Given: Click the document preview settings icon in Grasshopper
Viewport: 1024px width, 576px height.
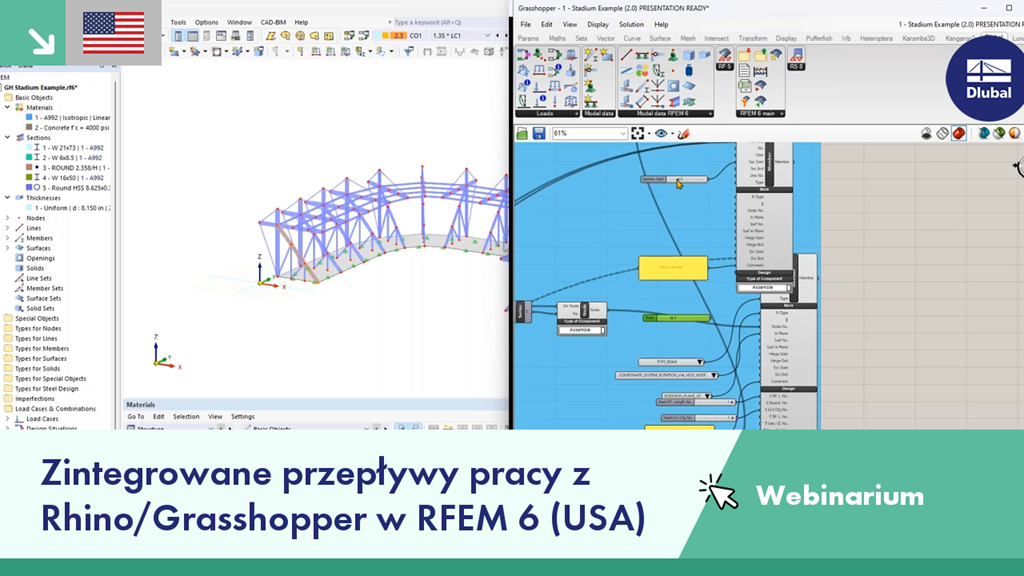Looking at the screenshot, I should (x=984, y=133).
